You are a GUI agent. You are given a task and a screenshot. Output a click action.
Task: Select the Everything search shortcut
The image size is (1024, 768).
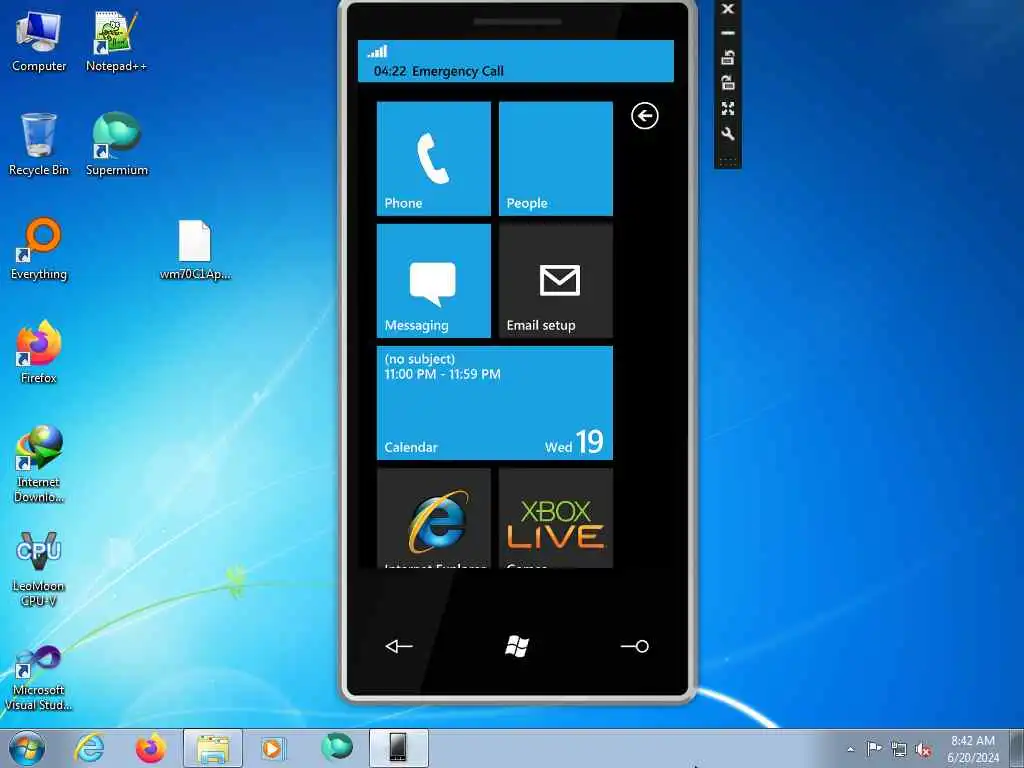tap(39, 249)
